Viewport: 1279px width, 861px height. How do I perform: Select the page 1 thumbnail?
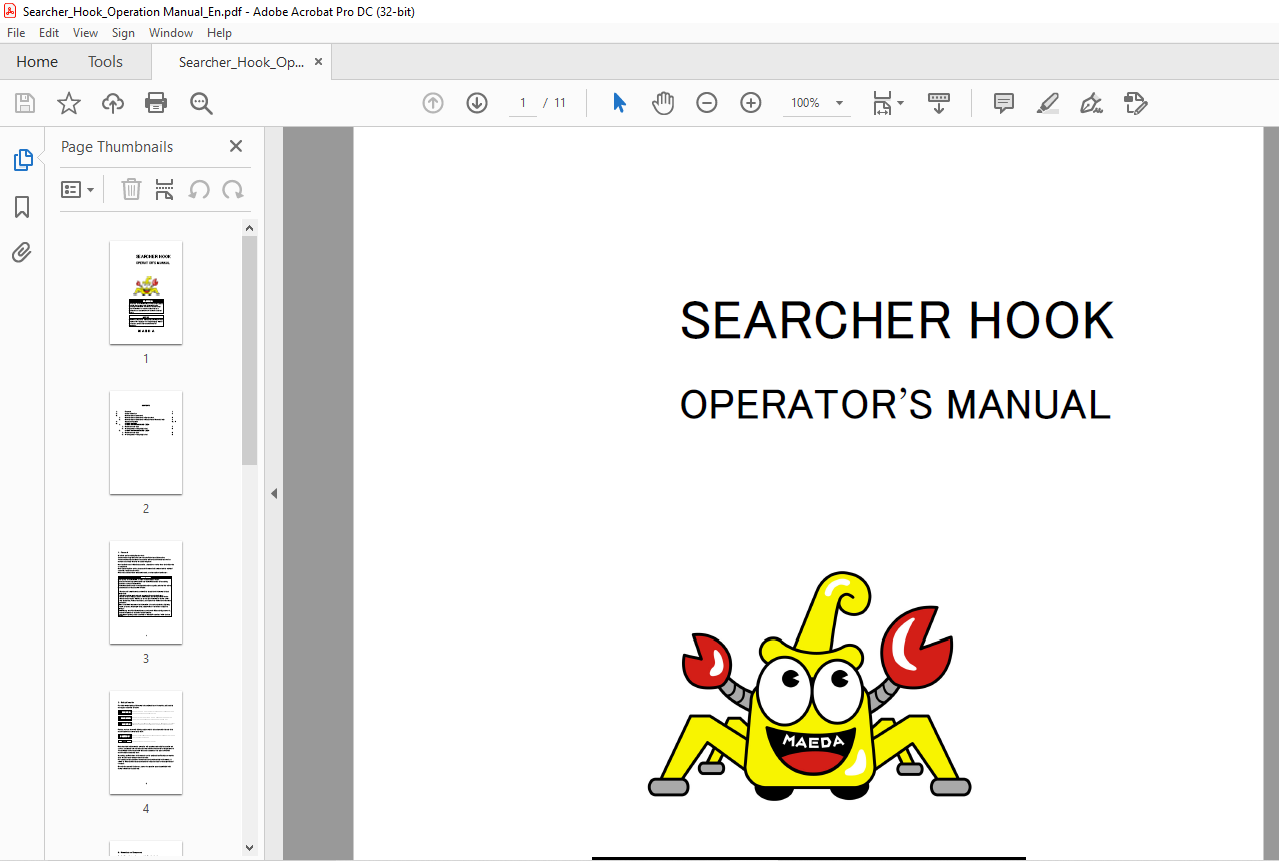tap(146, 292)
